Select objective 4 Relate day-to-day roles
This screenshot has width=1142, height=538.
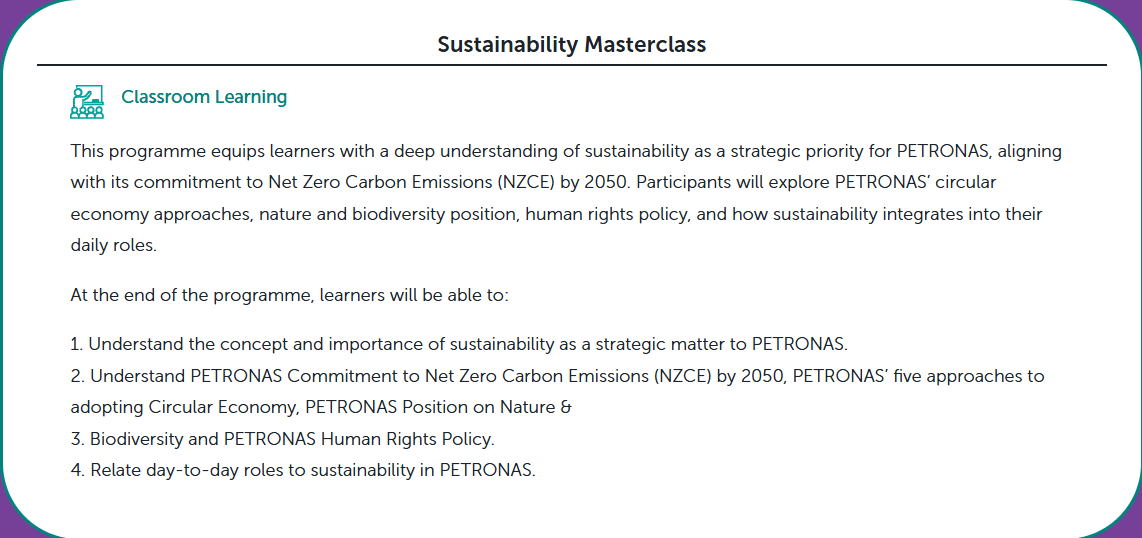303,470
